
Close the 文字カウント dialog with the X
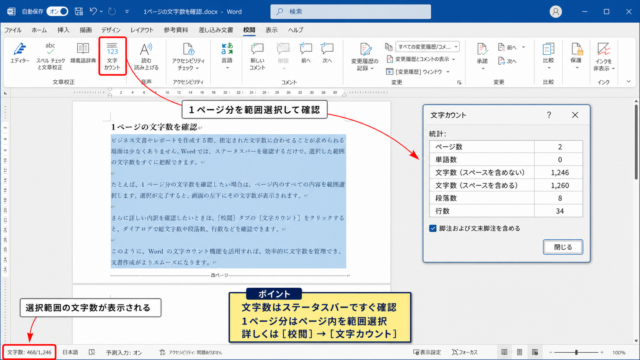click(575, 115)
